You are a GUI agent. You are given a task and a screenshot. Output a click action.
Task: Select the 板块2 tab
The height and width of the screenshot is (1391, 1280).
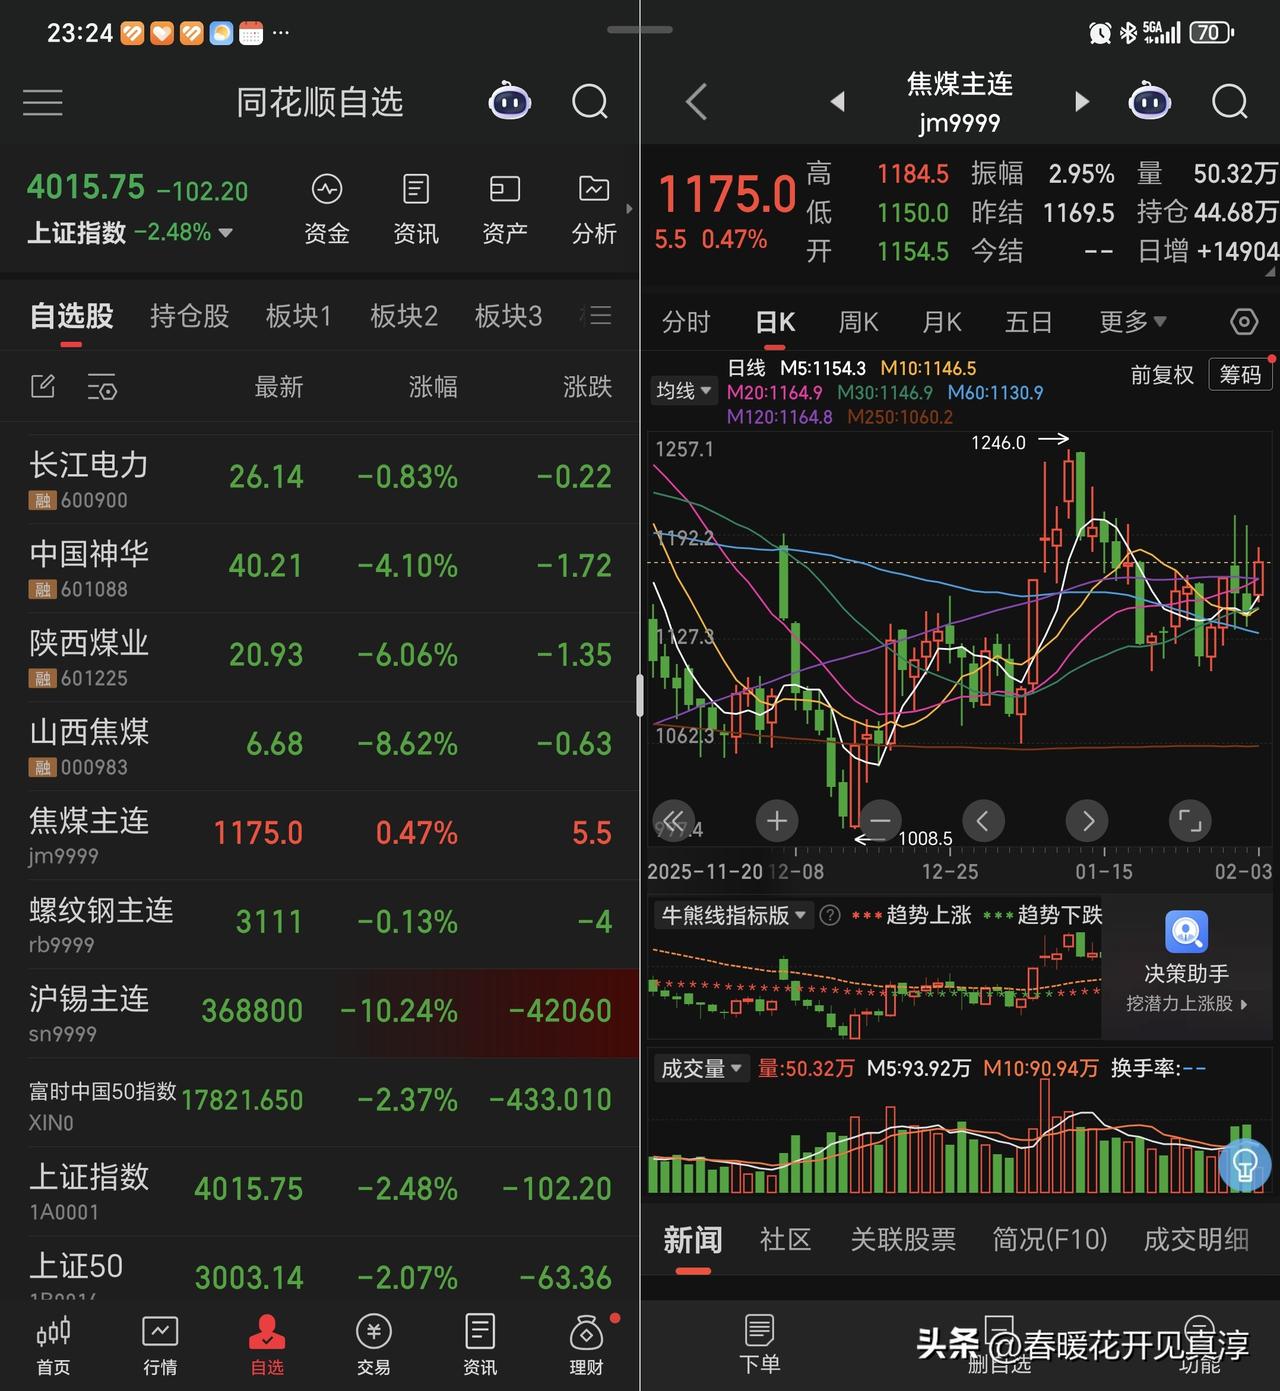[404, 316]
